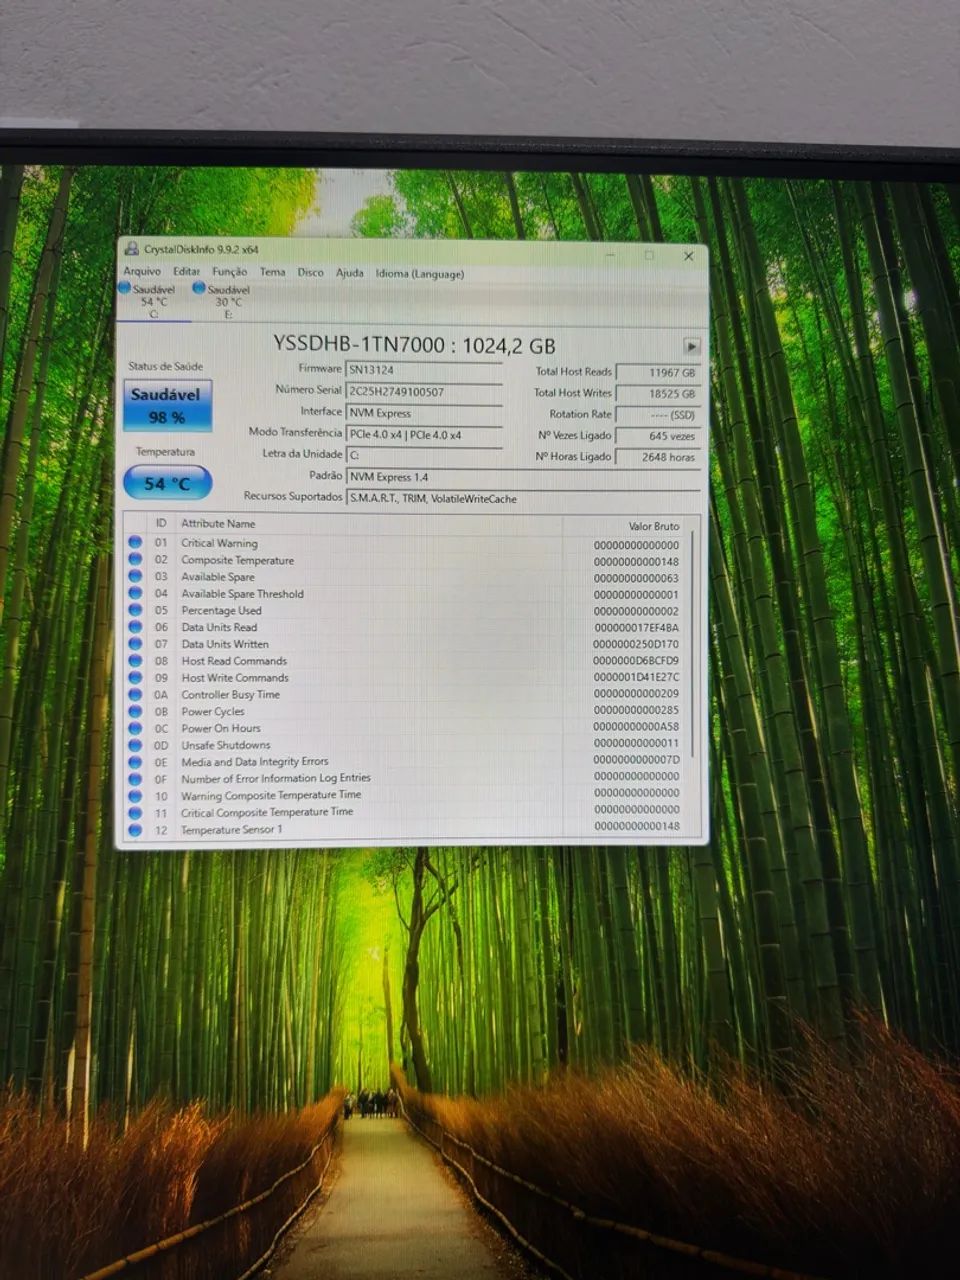Click the Saudável 98 % health status button
The width and height of the screenshot is (960, 1280).
[x=166, y=406]
